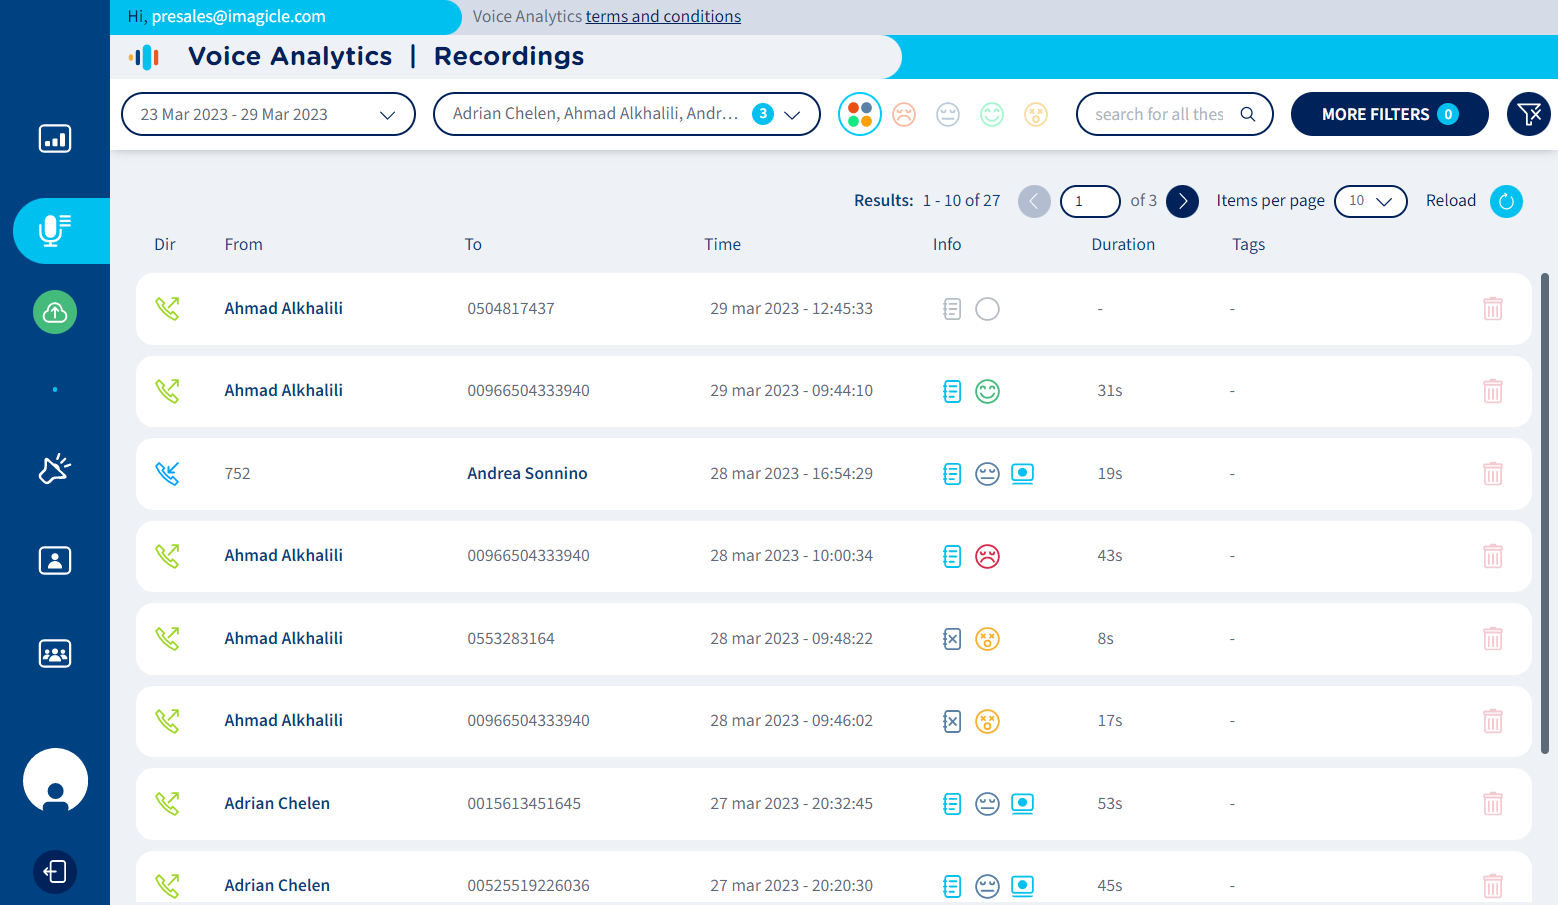This screenshot has width=1558, height=905.
Task: Delete the 29 mar 12:45:33 recording
Action: click(1492, 309)
